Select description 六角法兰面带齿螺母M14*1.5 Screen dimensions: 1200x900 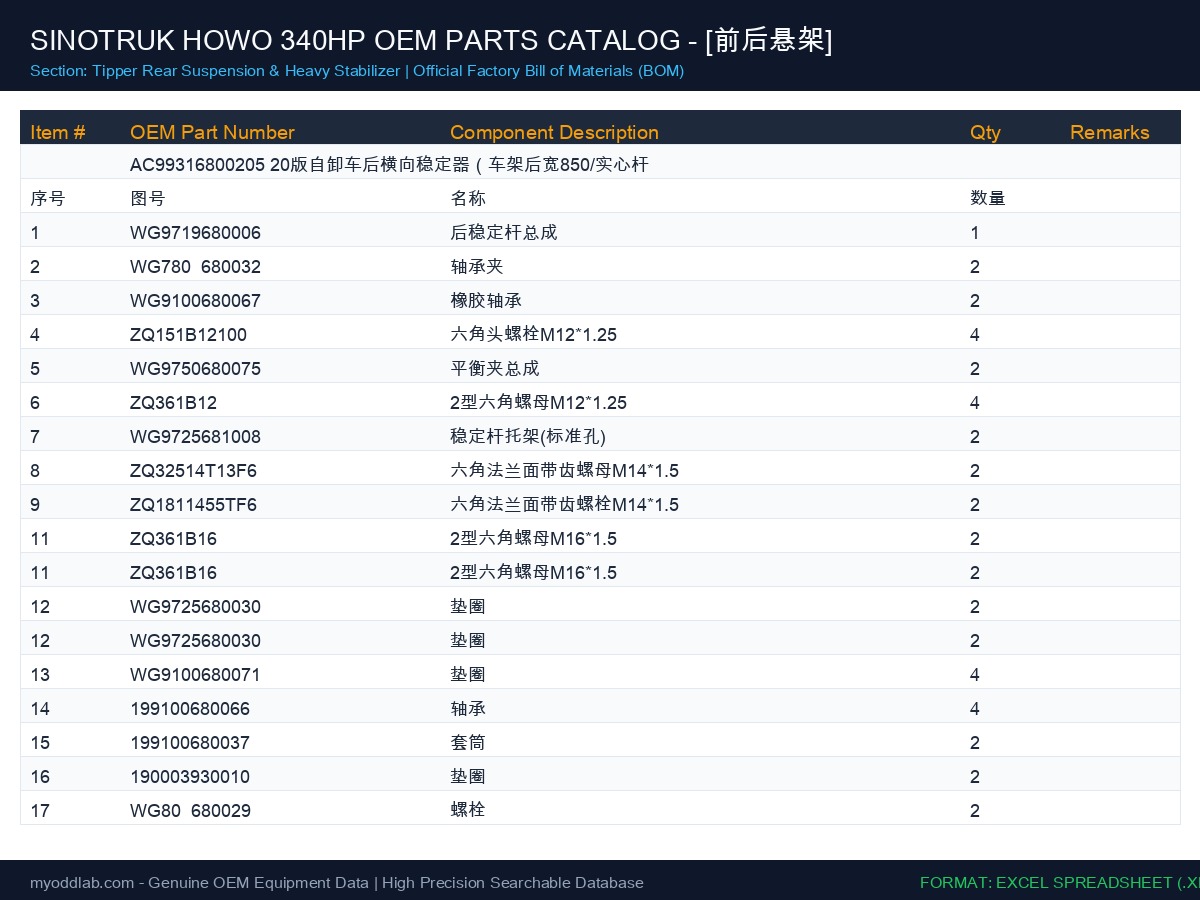point(565,470)
